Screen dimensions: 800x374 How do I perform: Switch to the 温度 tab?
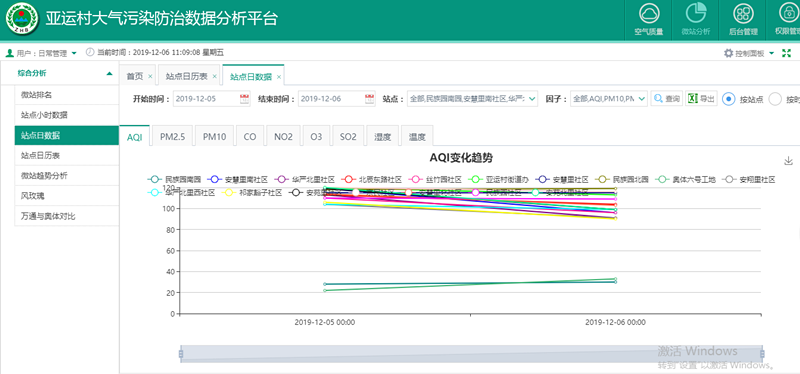click(x=417, y=137)
